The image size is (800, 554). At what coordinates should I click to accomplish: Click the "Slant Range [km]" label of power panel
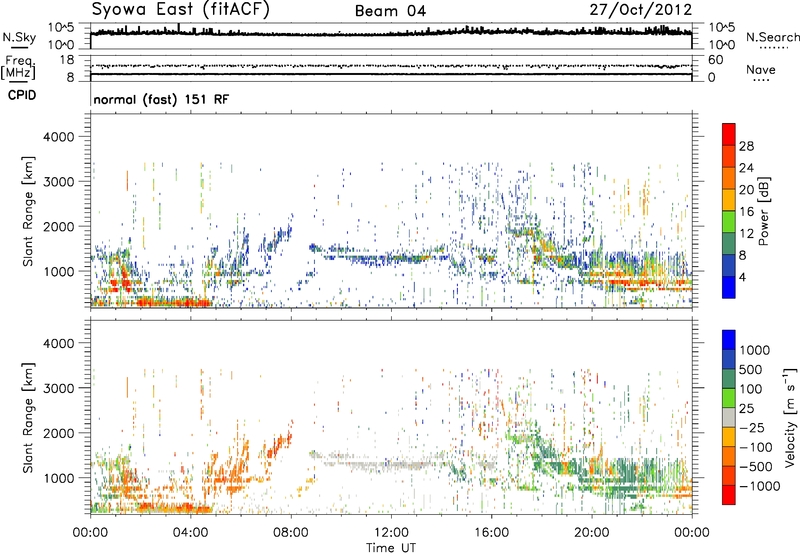pyautogui.click(x=28, y=211)
